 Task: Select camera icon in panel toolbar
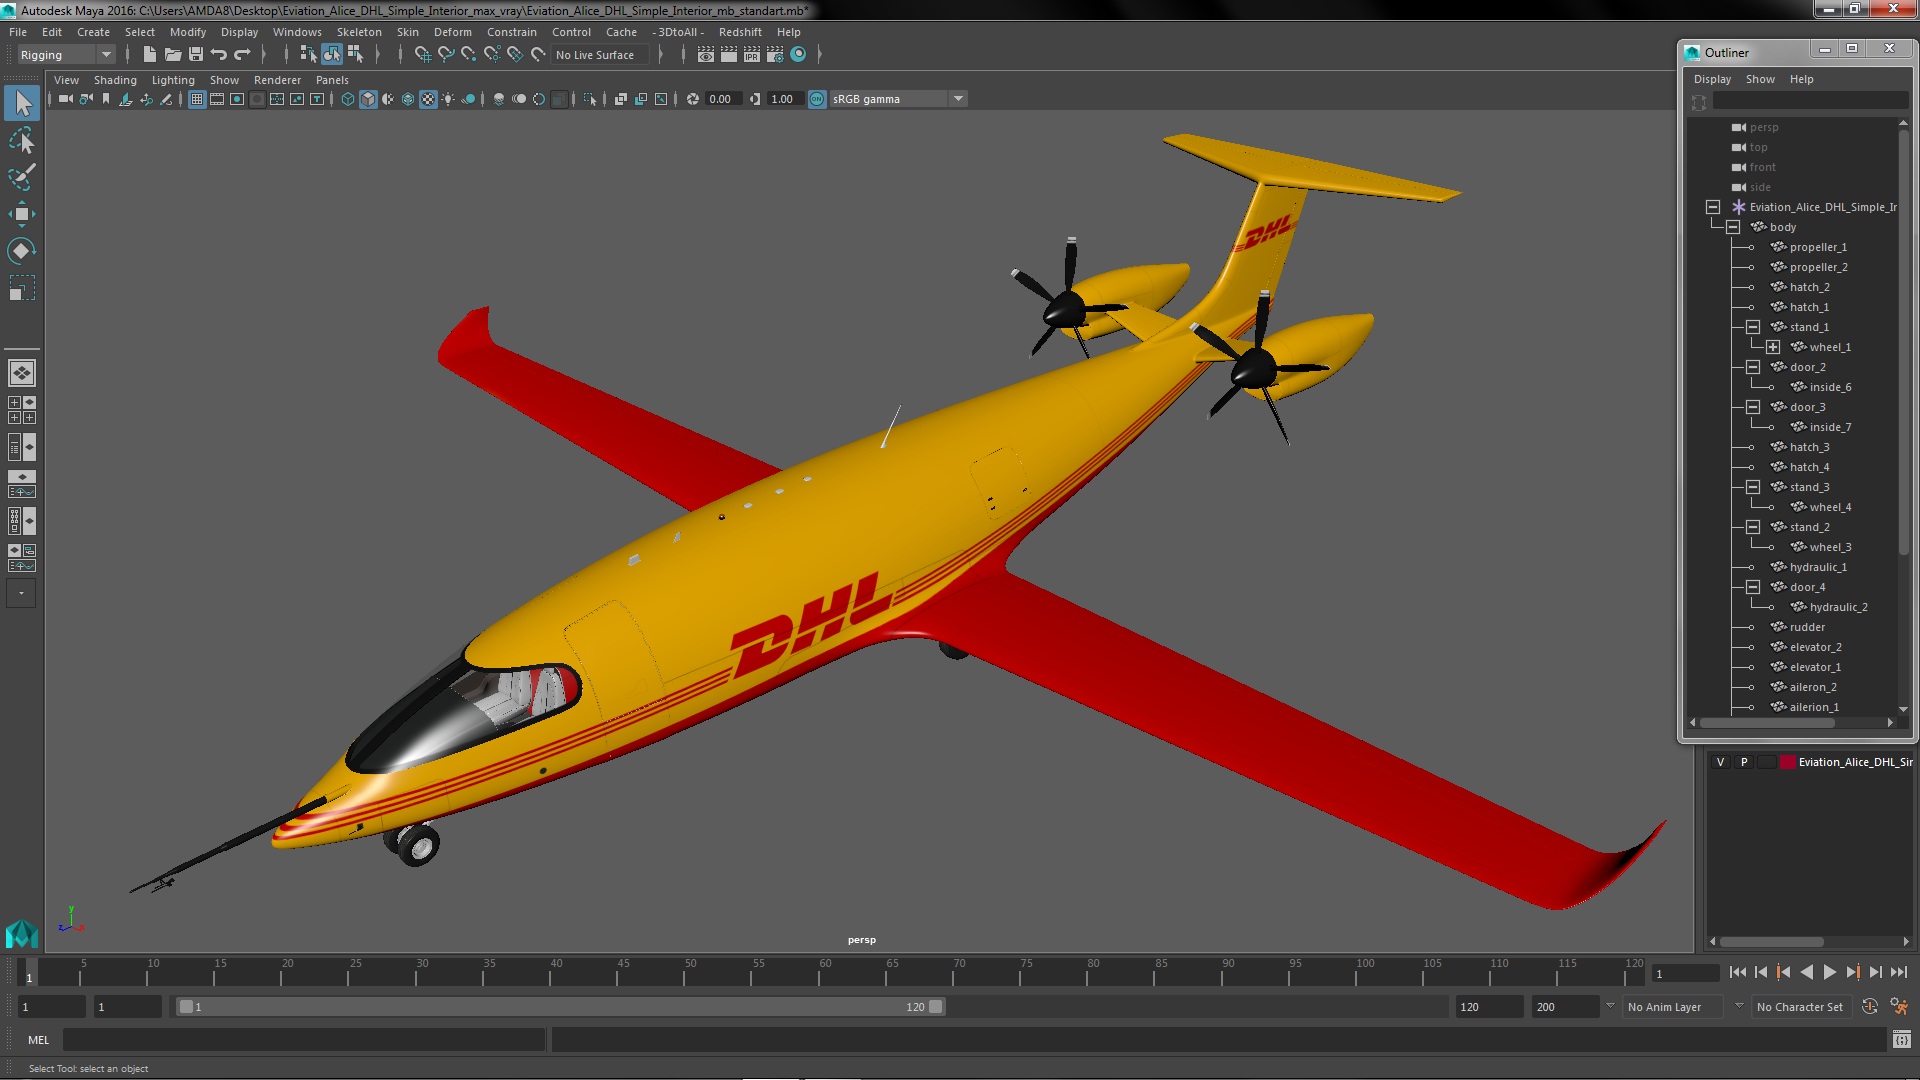[x=66, y=99]
